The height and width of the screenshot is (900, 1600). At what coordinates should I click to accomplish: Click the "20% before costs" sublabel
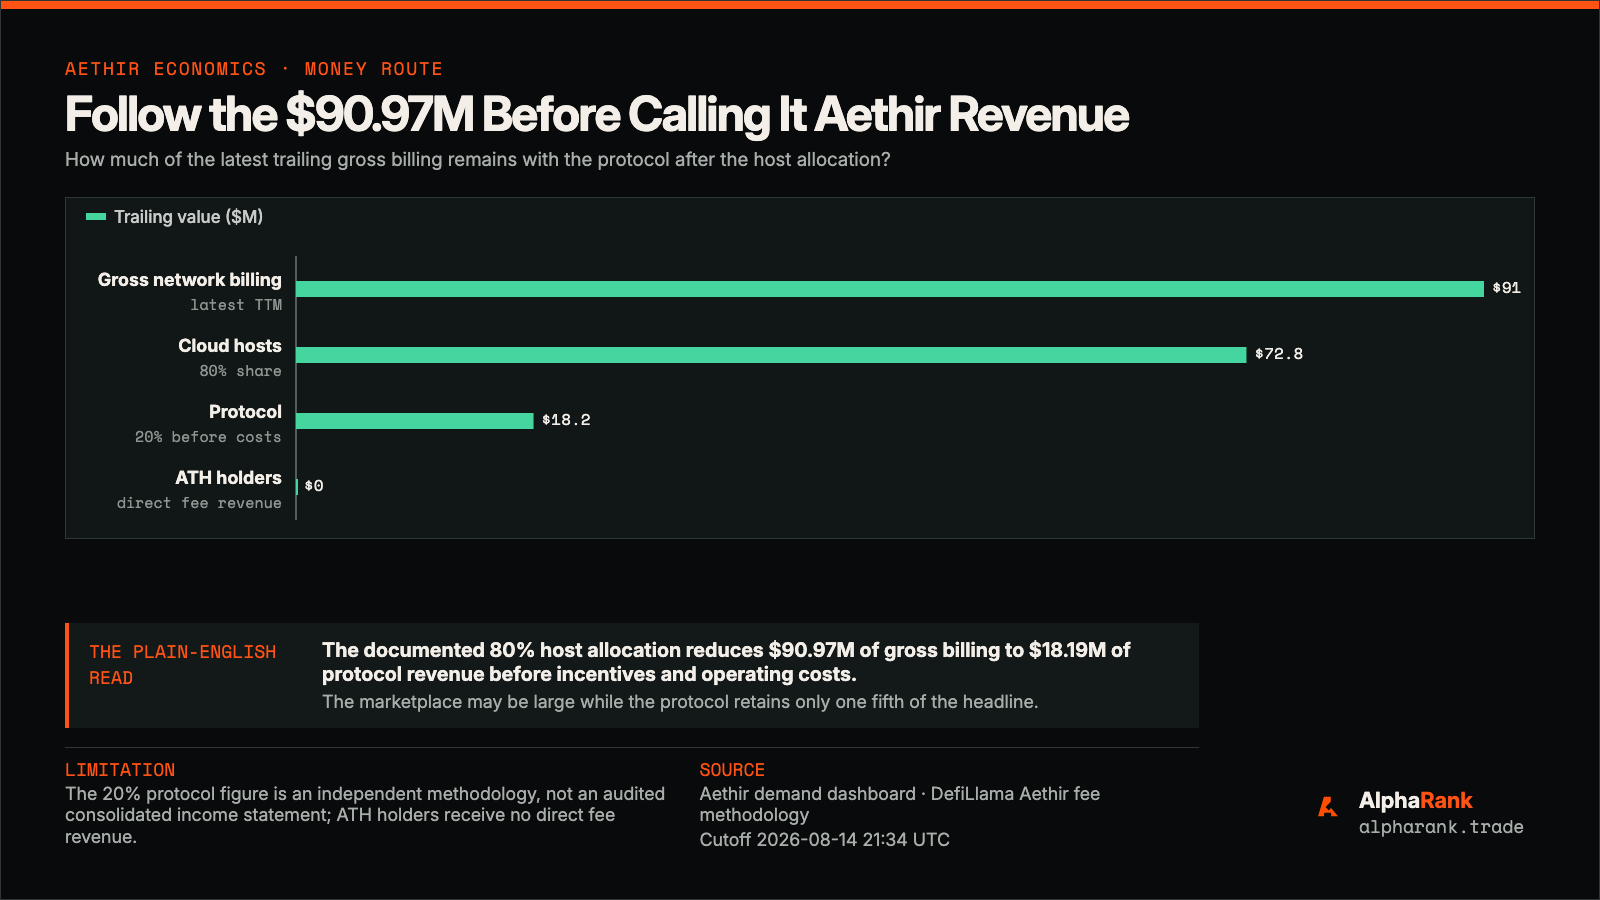coord(208,437)
